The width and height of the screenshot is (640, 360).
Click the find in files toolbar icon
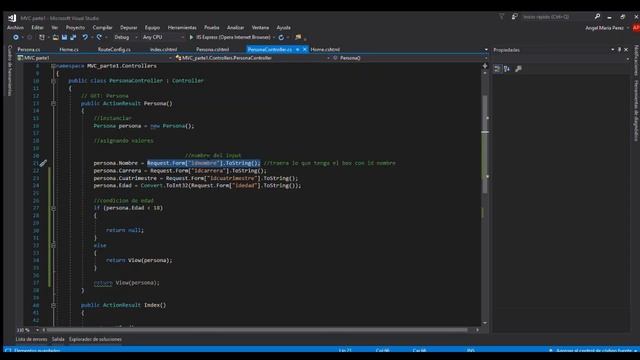(x=298, y=37)
